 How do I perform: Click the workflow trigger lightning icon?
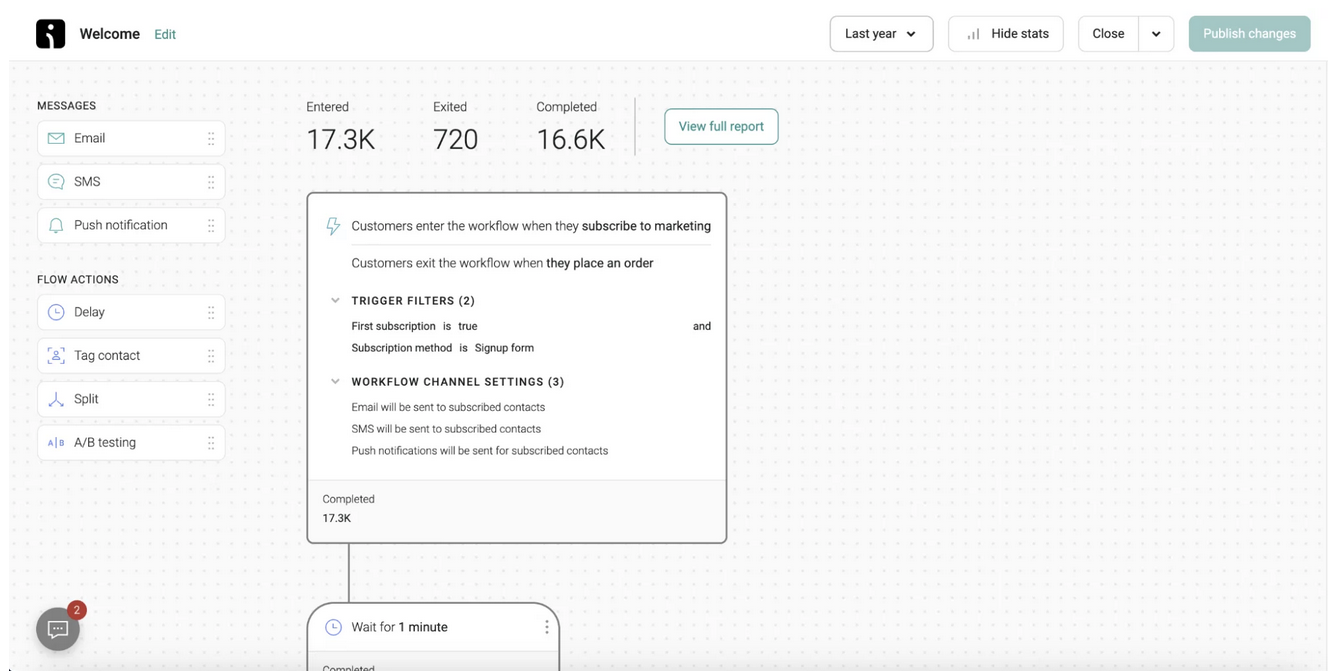[x=332, y=226]
